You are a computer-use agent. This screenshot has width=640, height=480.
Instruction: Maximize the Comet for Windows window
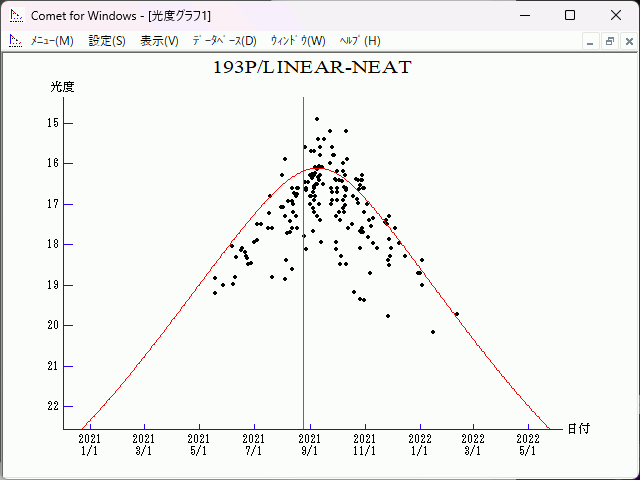[570, 16]
